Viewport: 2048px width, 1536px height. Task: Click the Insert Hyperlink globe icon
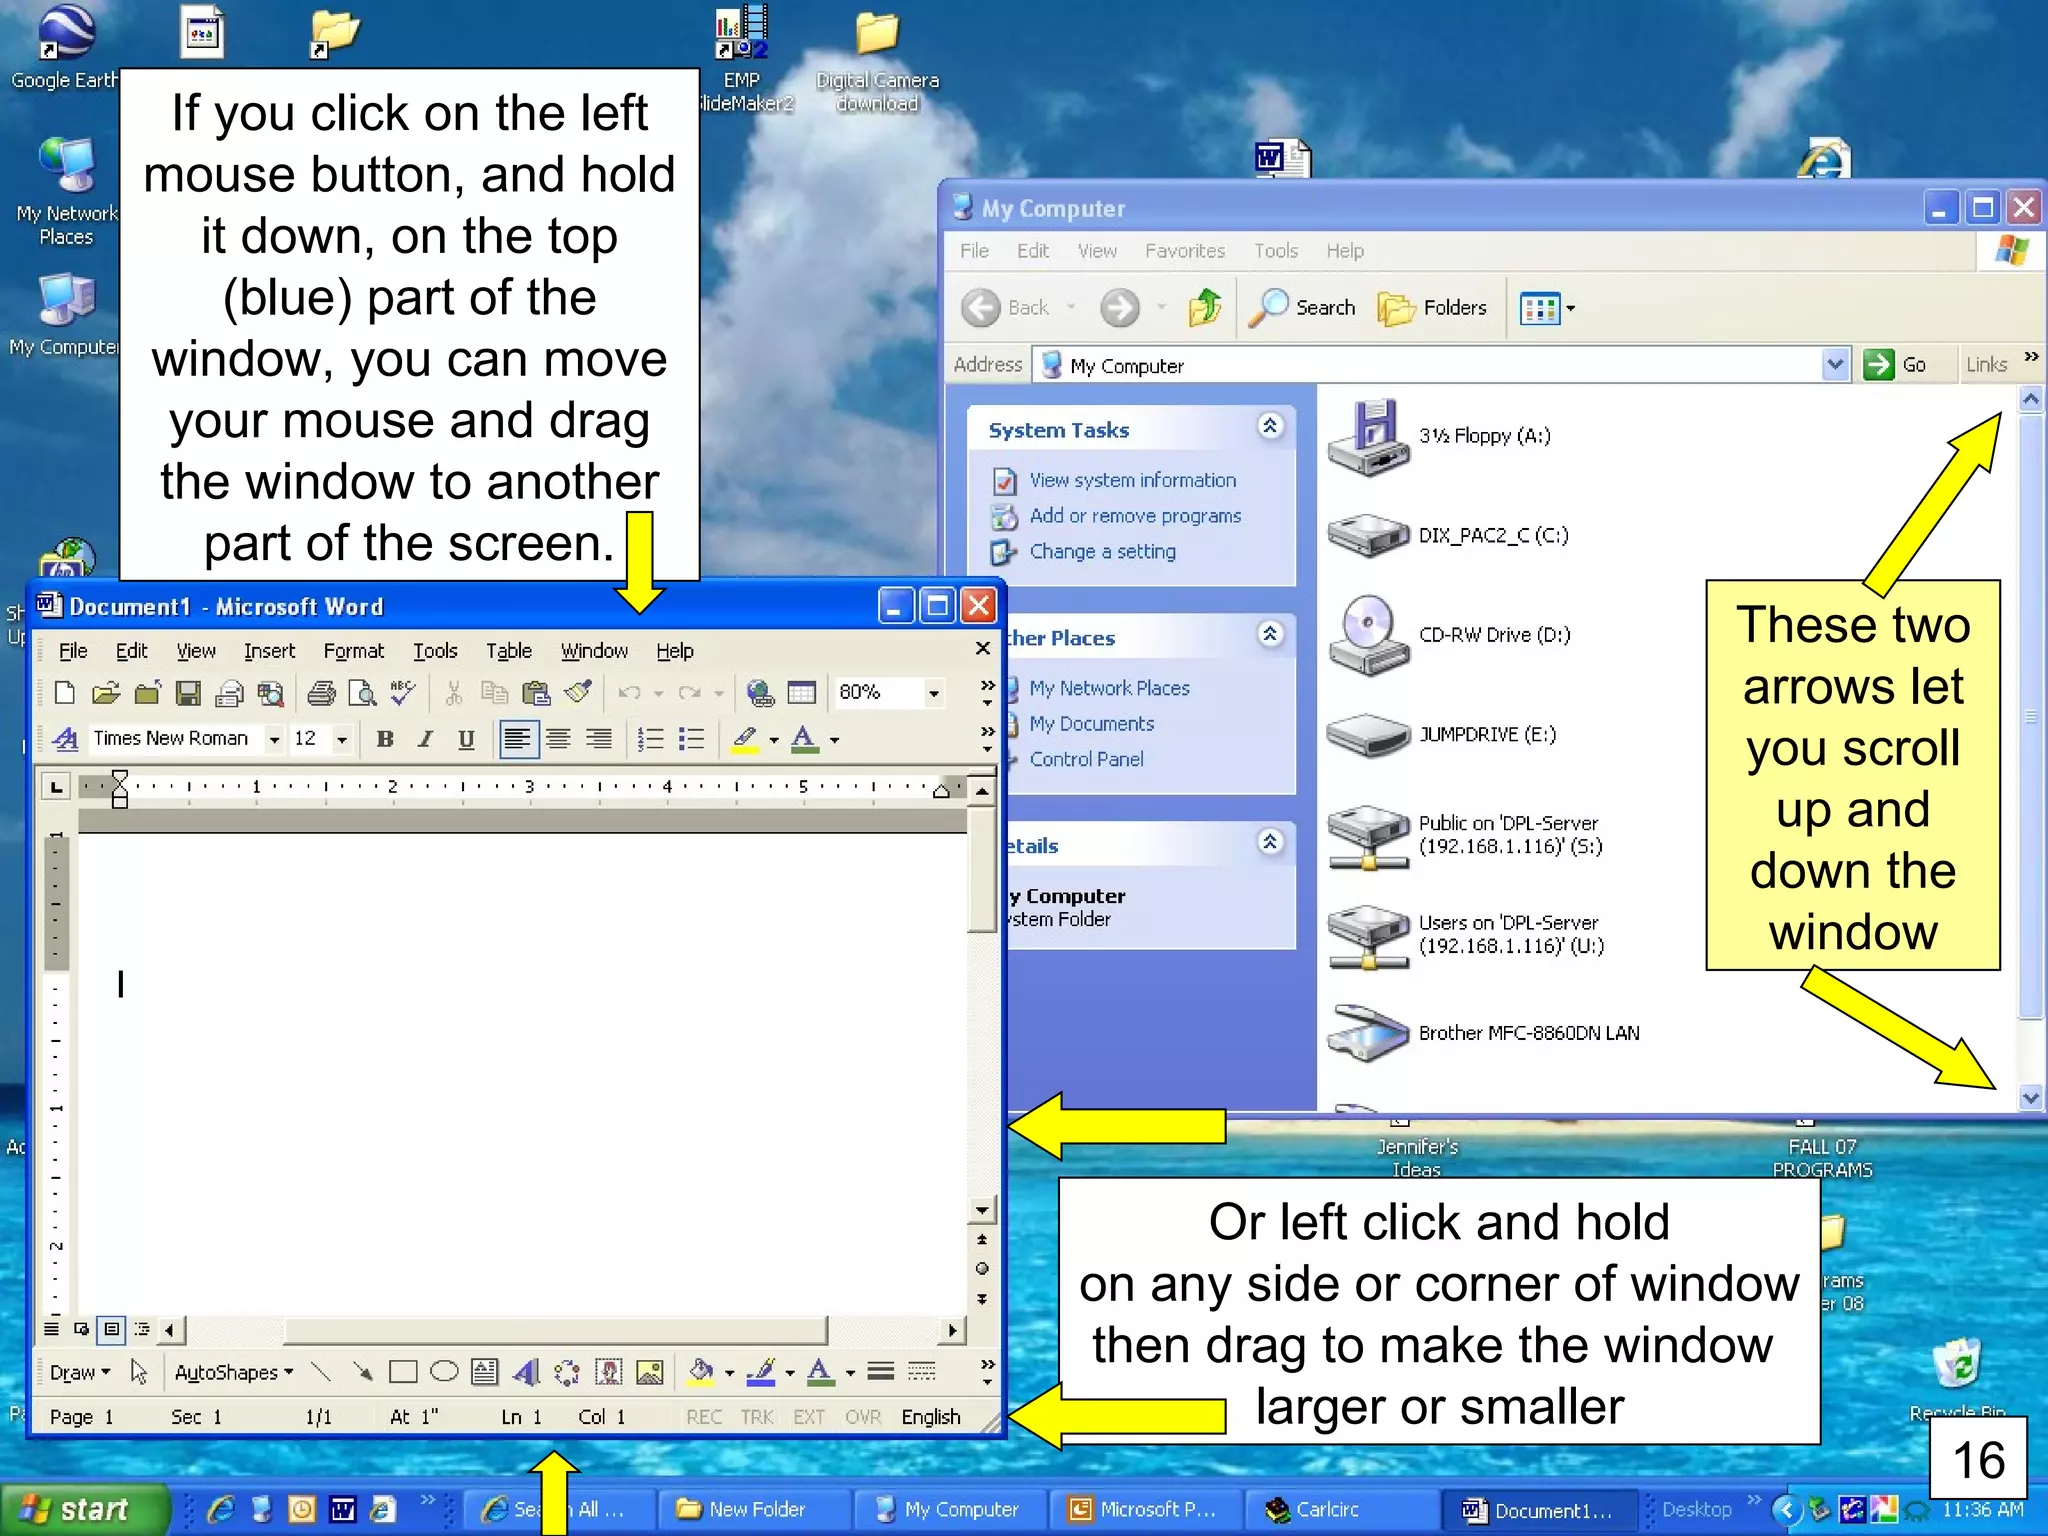tap(761, 692)
